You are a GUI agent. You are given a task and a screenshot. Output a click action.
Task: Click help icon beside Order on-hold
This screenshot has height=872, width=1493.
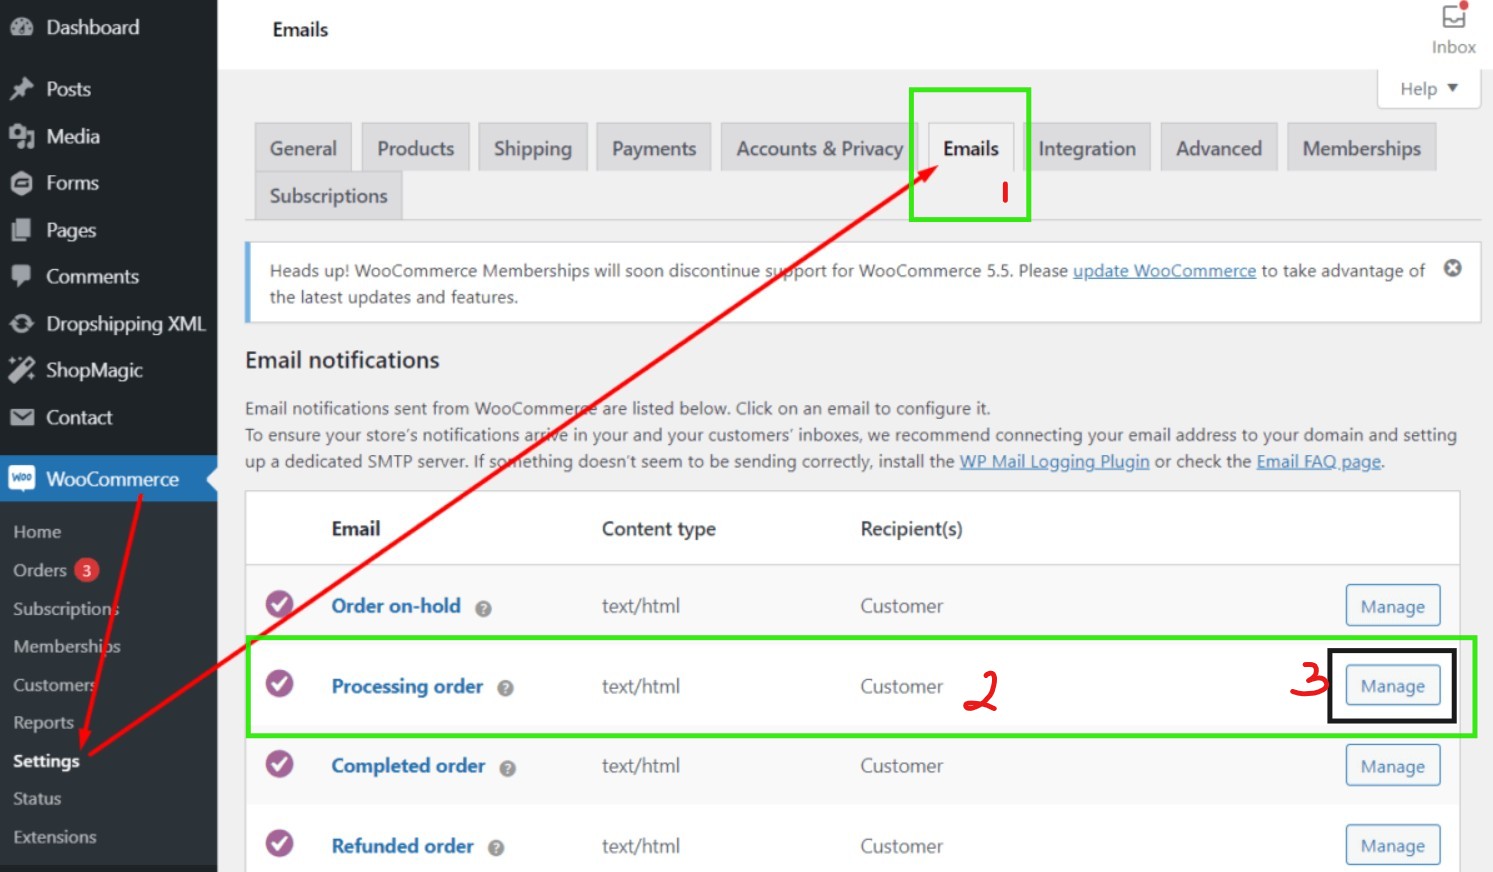[483, 608]
